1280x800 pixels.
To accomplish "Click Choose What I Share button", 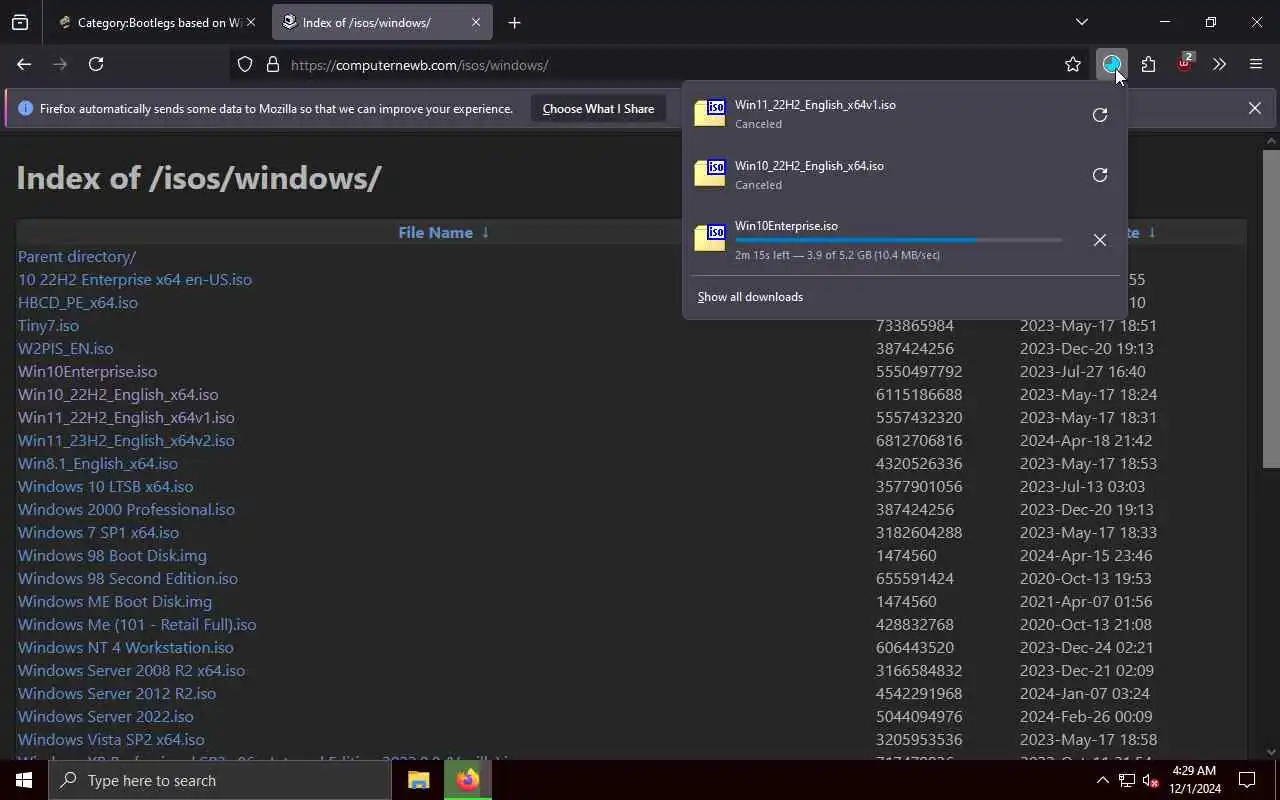I will pyautogui.click(x=598, y=108).
